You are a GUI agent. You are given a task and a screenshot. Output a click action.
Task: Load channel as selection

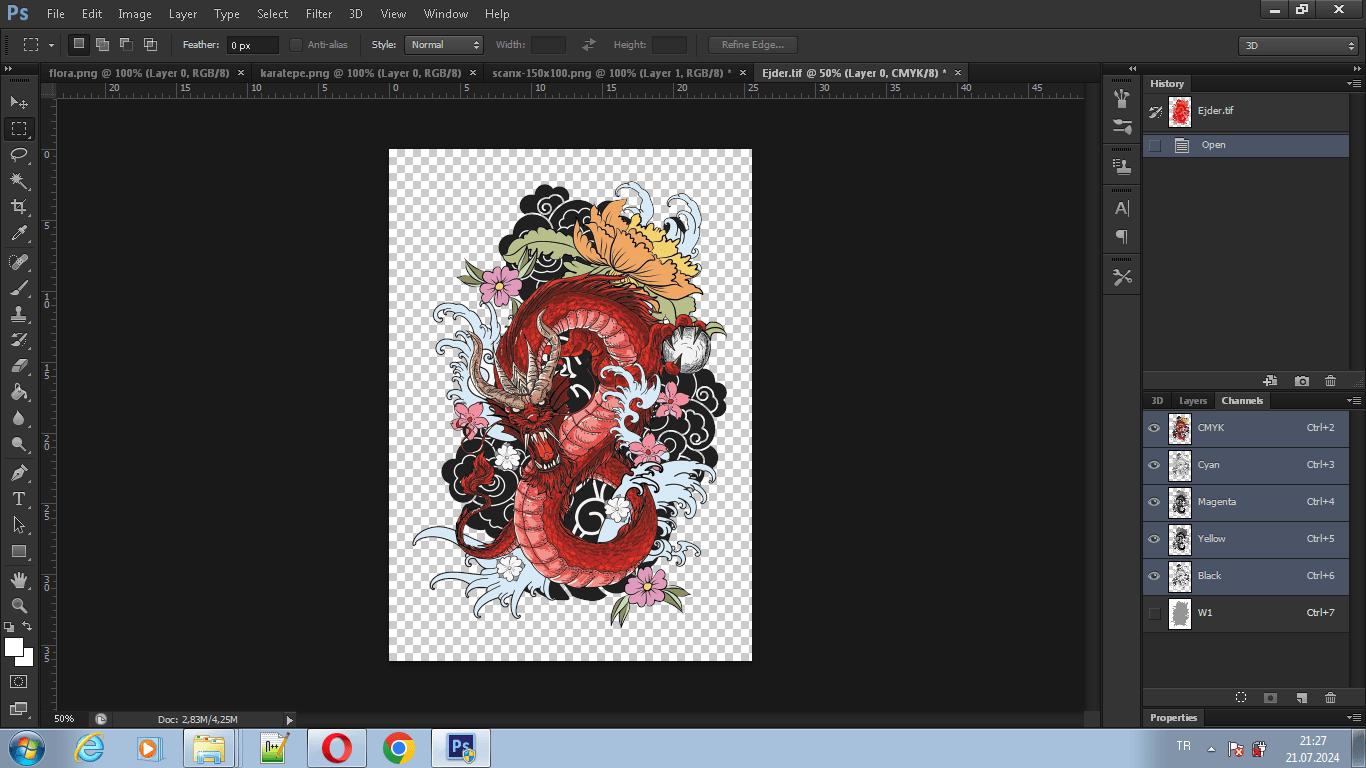coord(1240,698)
